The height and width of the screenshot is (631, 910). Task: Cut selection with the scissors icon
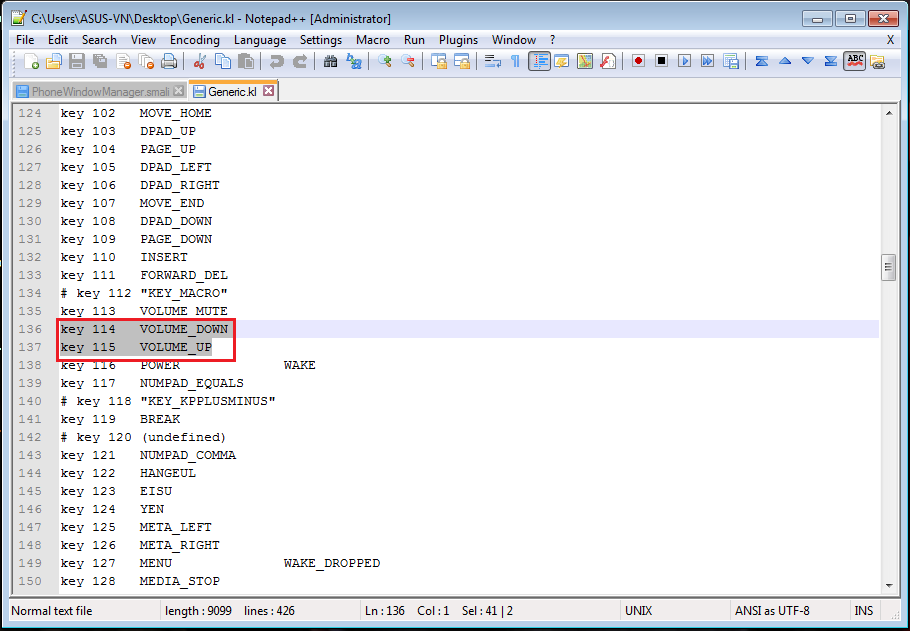coord(200,61)
